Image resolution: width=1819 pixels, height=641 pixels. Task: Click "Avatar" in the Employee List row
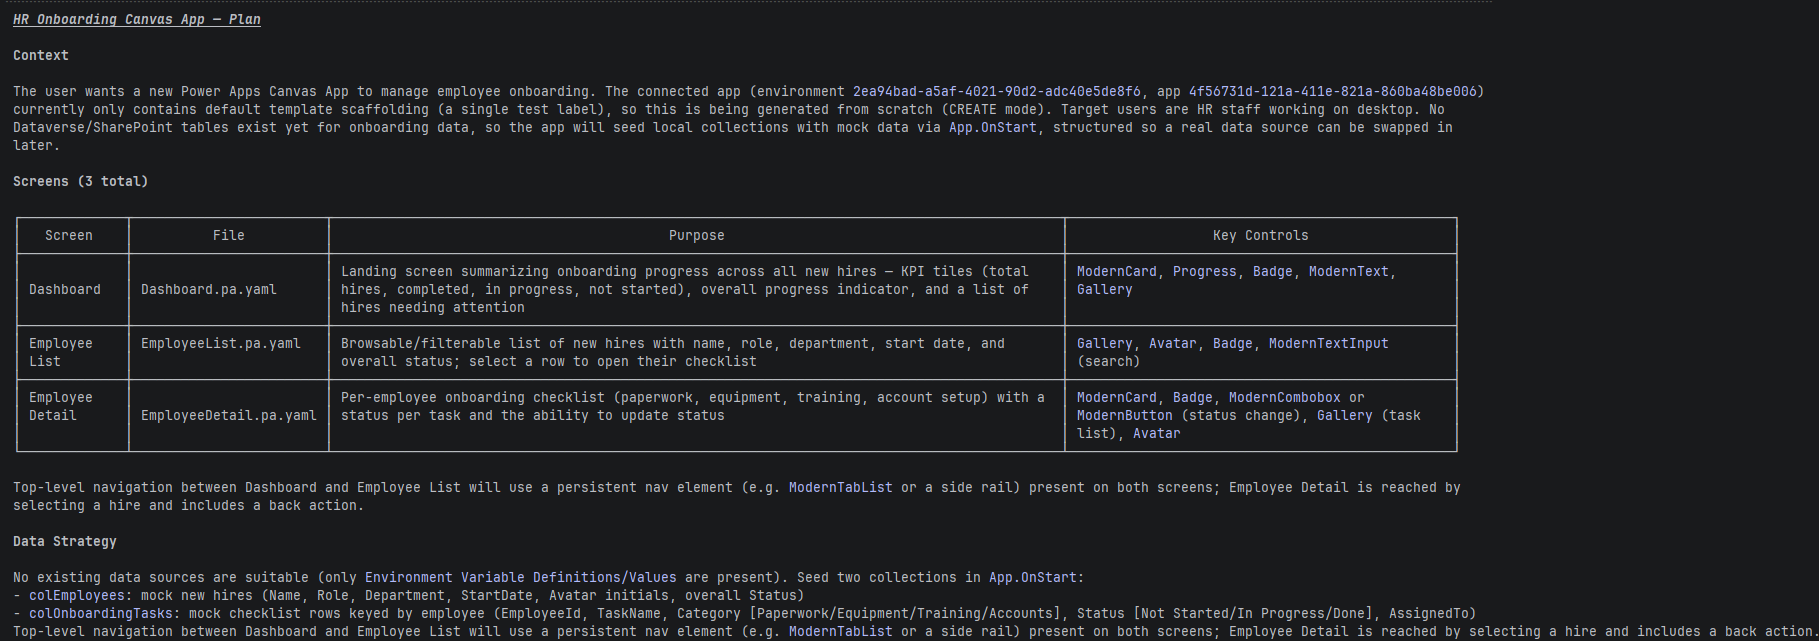(x=1173, y=343)
